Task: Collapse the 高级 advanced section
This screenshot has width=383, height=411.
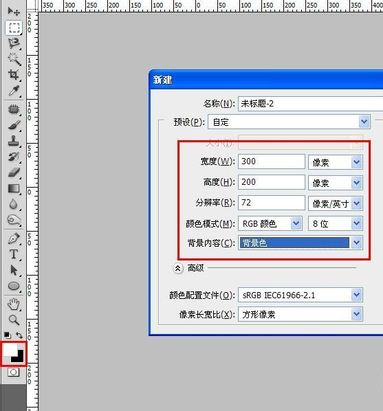Action: 178,268
